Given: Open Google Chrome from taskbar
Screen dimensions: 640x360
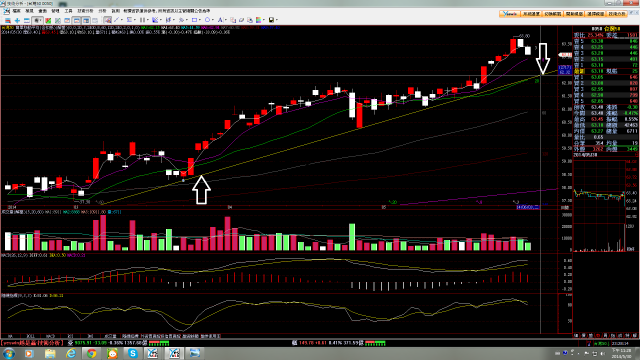Looking at the screenshot, I should (x=91, y=353).
